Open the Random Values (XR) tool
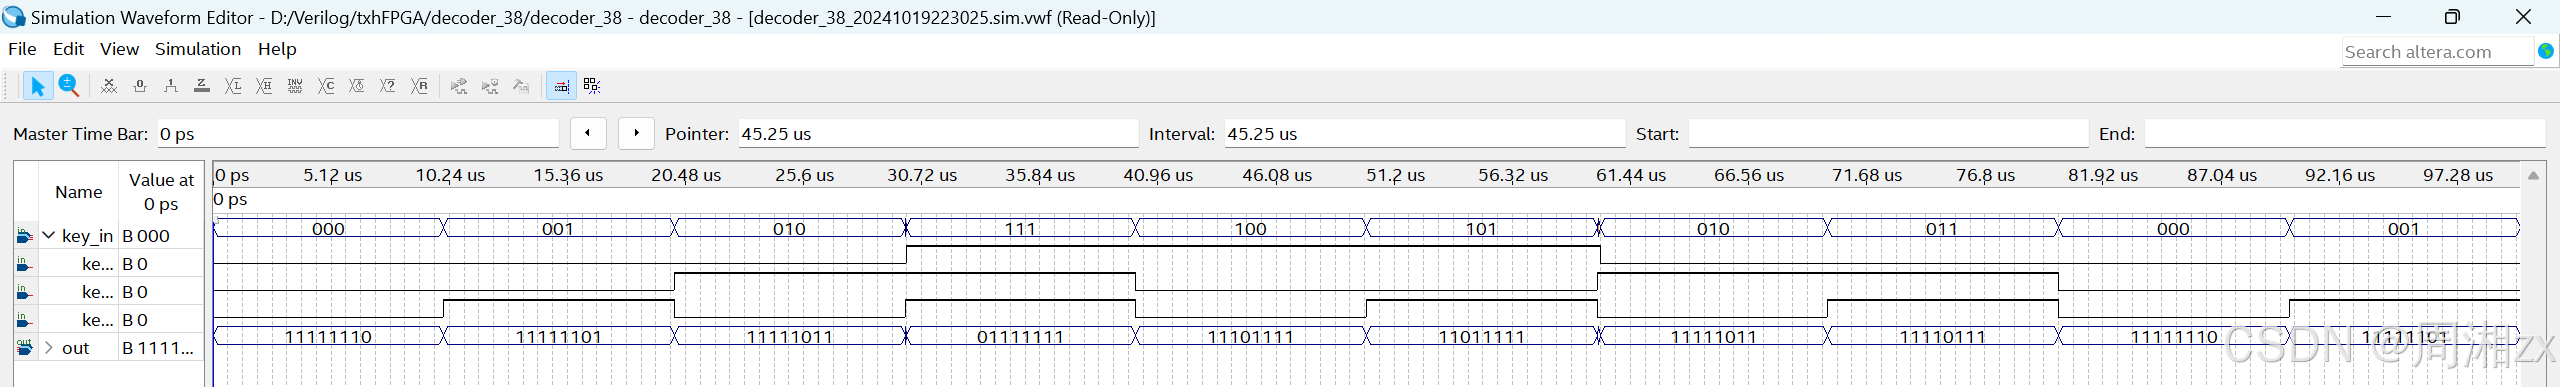 tap(420, 86)
